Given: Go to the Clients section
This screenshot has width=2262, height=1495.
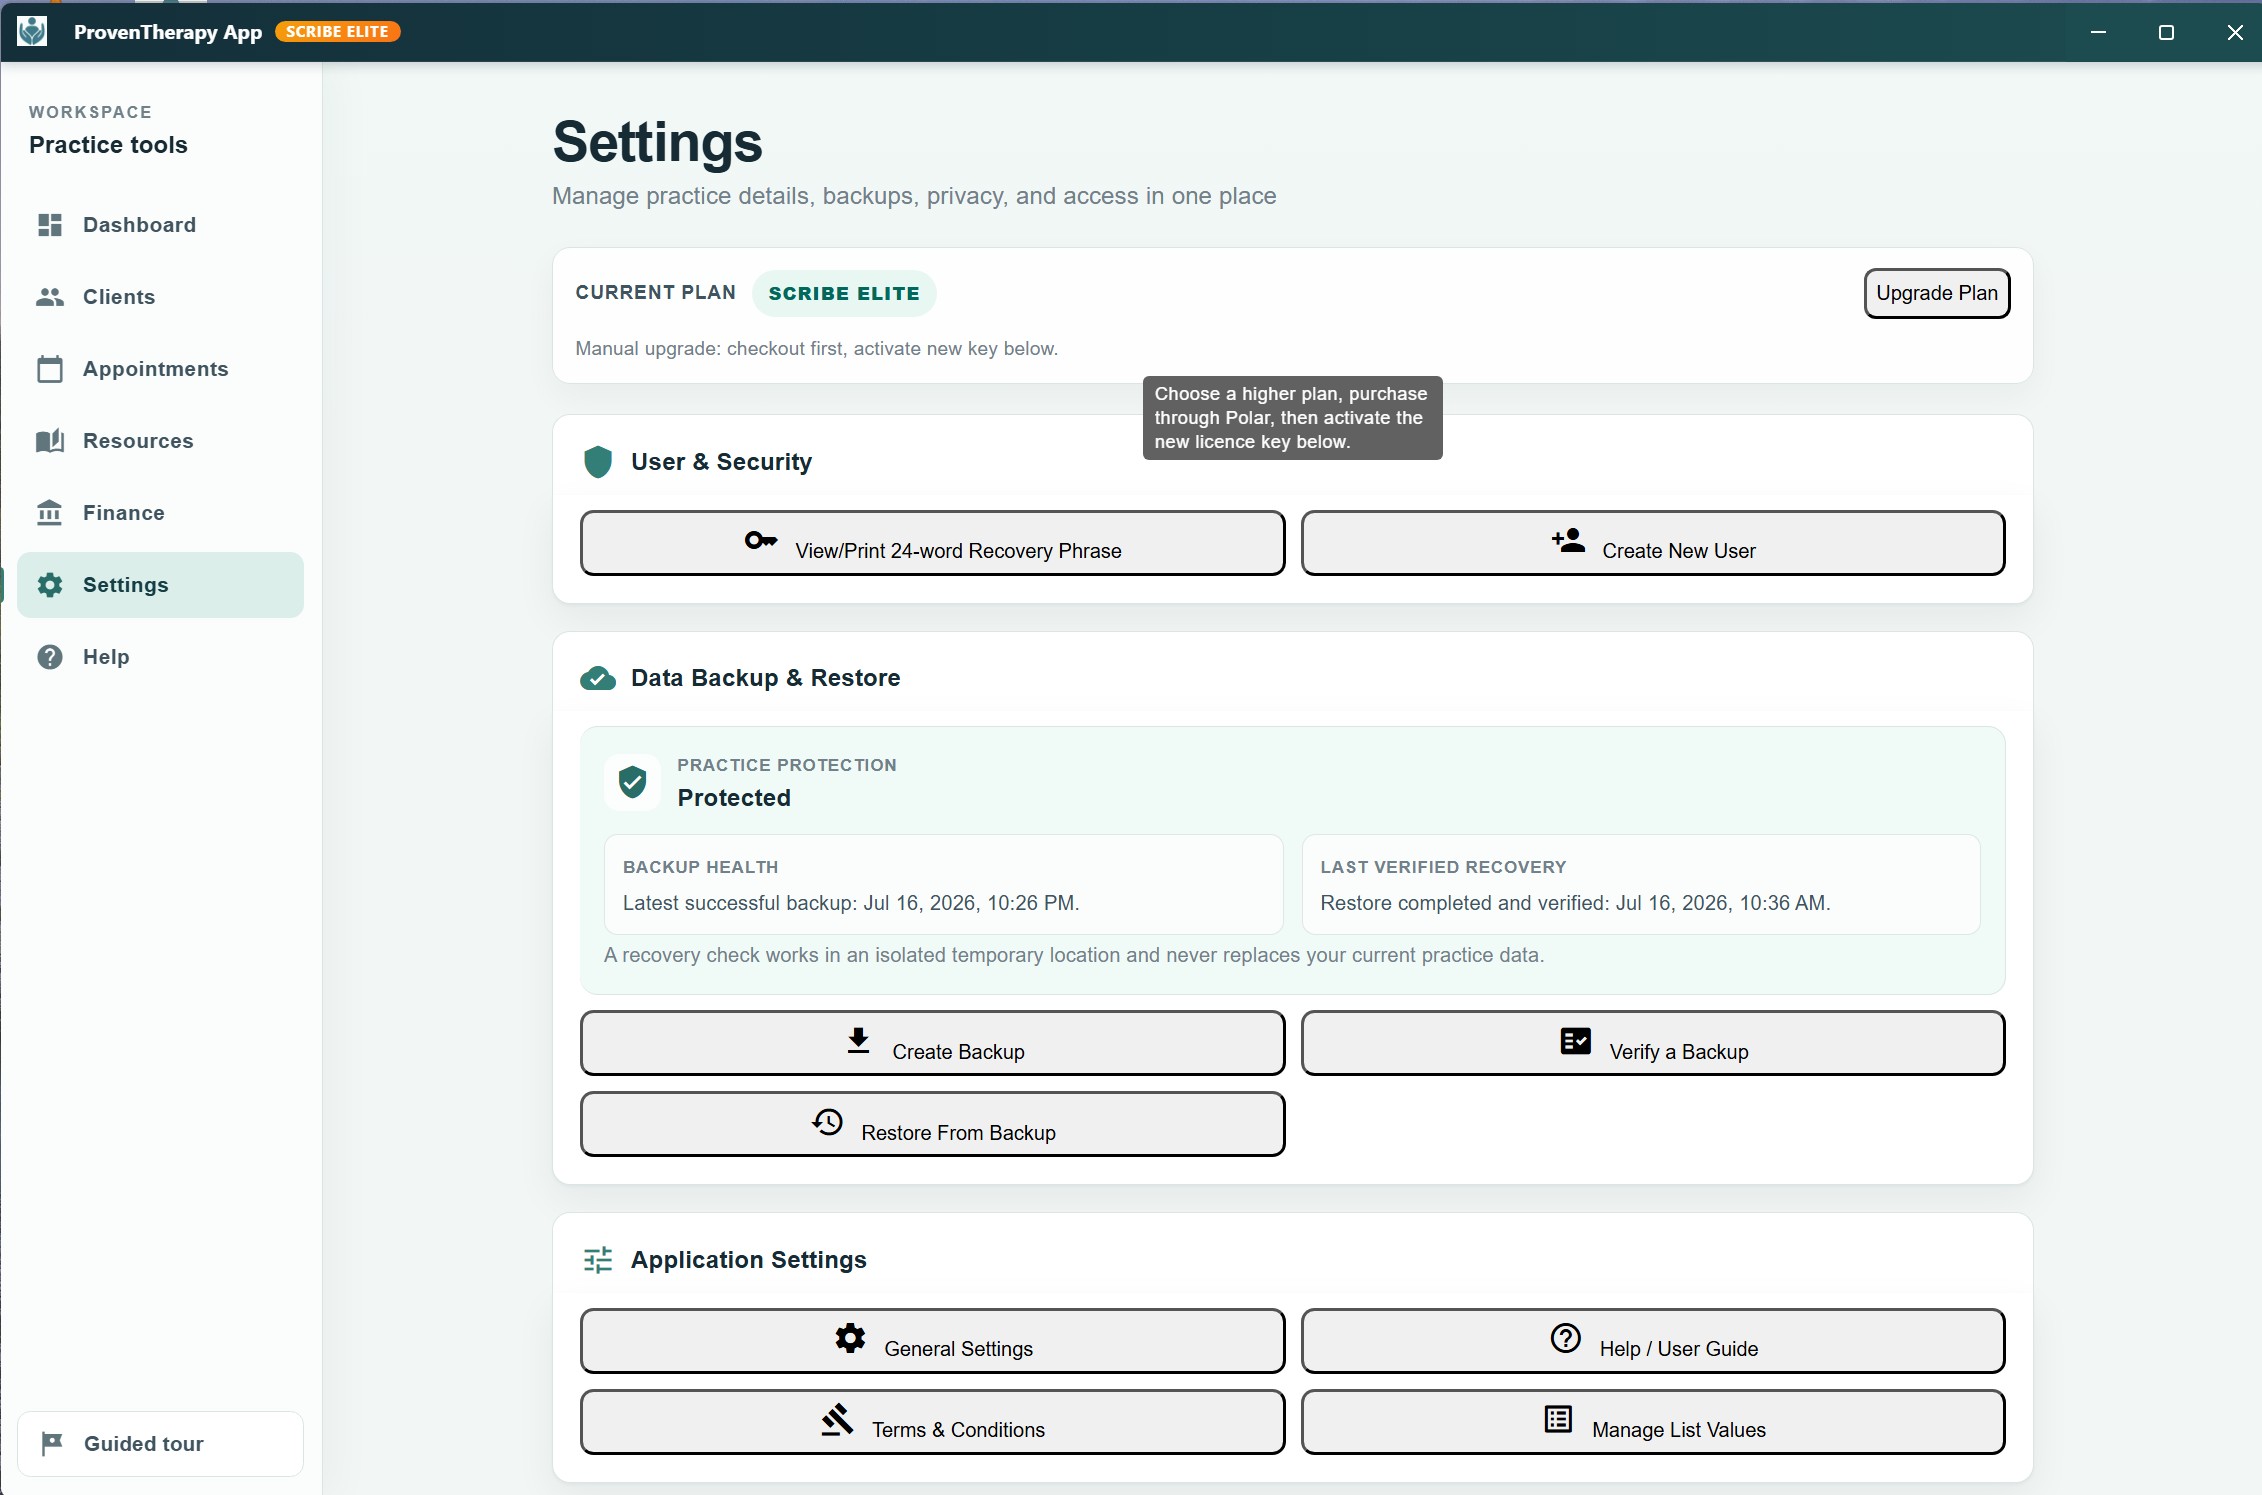Looking at the screenshot, I should coord(160,297).
